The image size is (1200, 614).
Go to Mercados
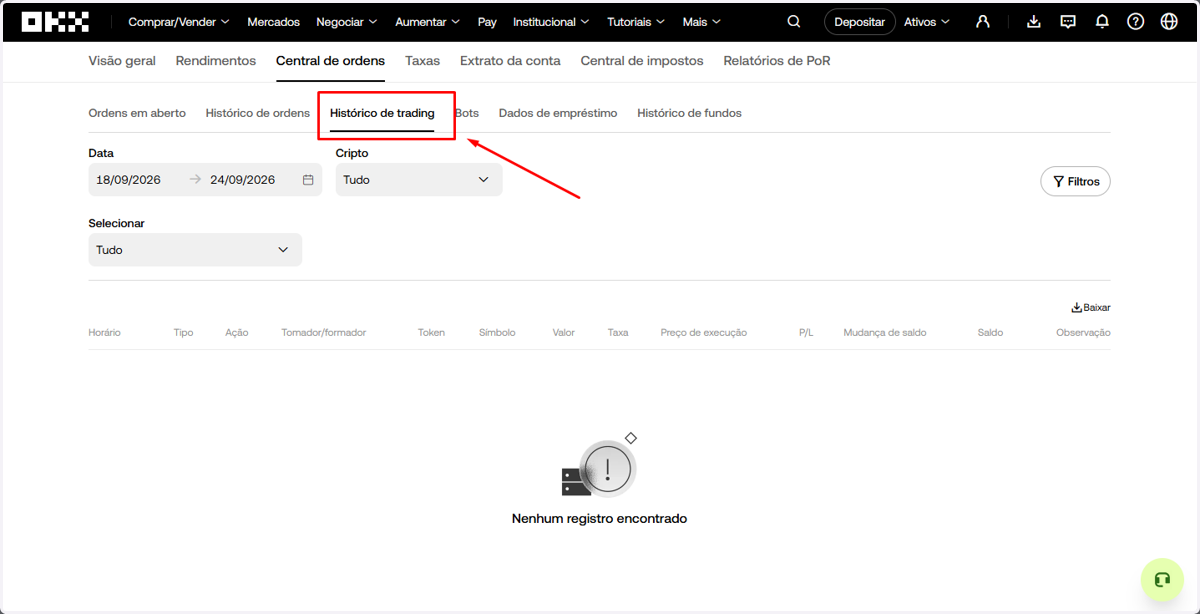coord(274,21)
